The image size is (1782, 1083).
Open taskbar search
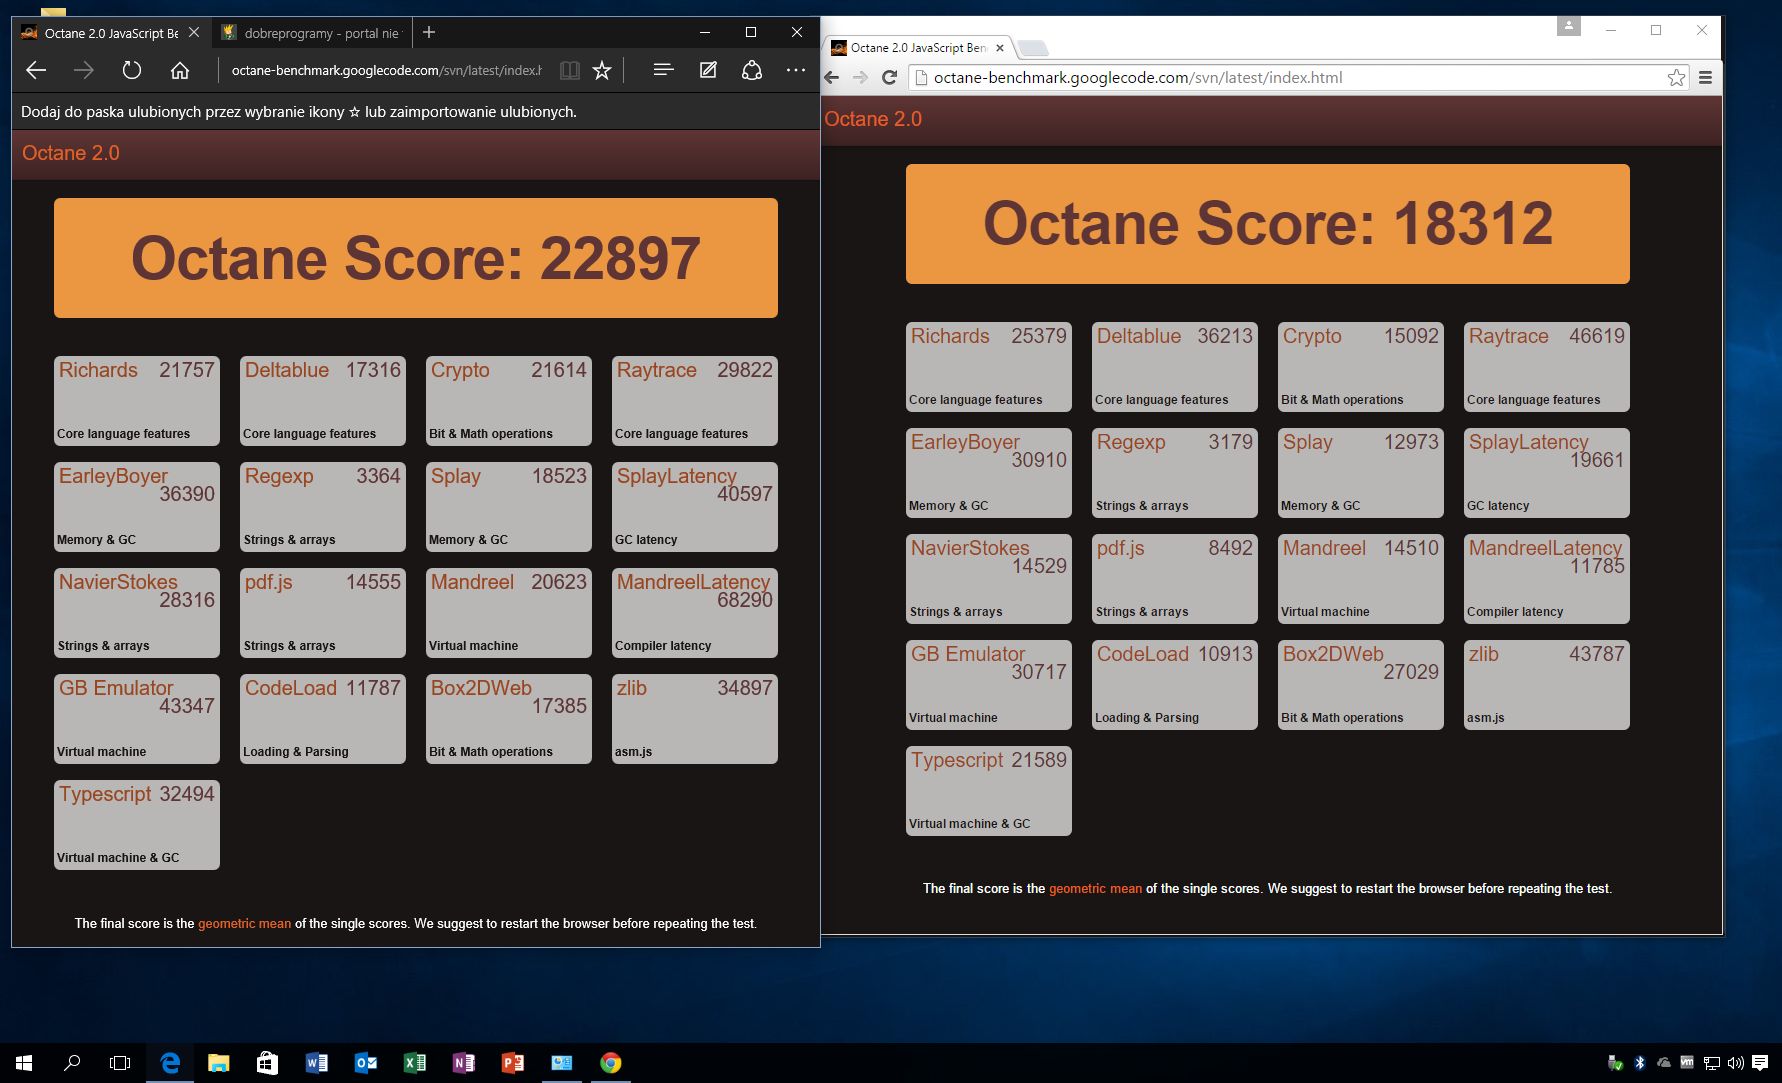point(72,1063)
